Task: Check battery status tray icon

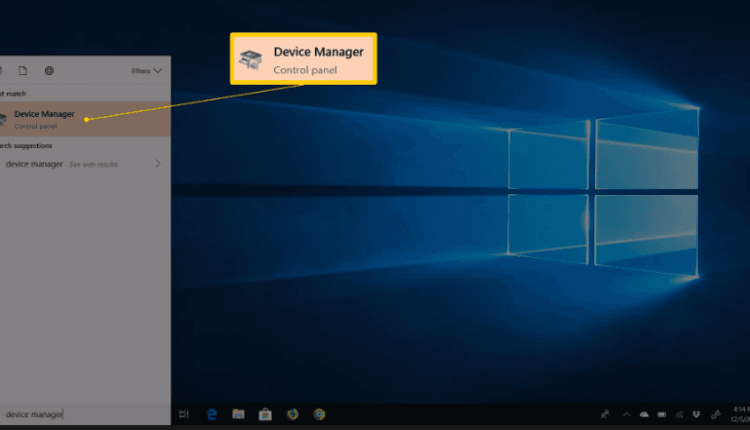Action: (662, 415)
